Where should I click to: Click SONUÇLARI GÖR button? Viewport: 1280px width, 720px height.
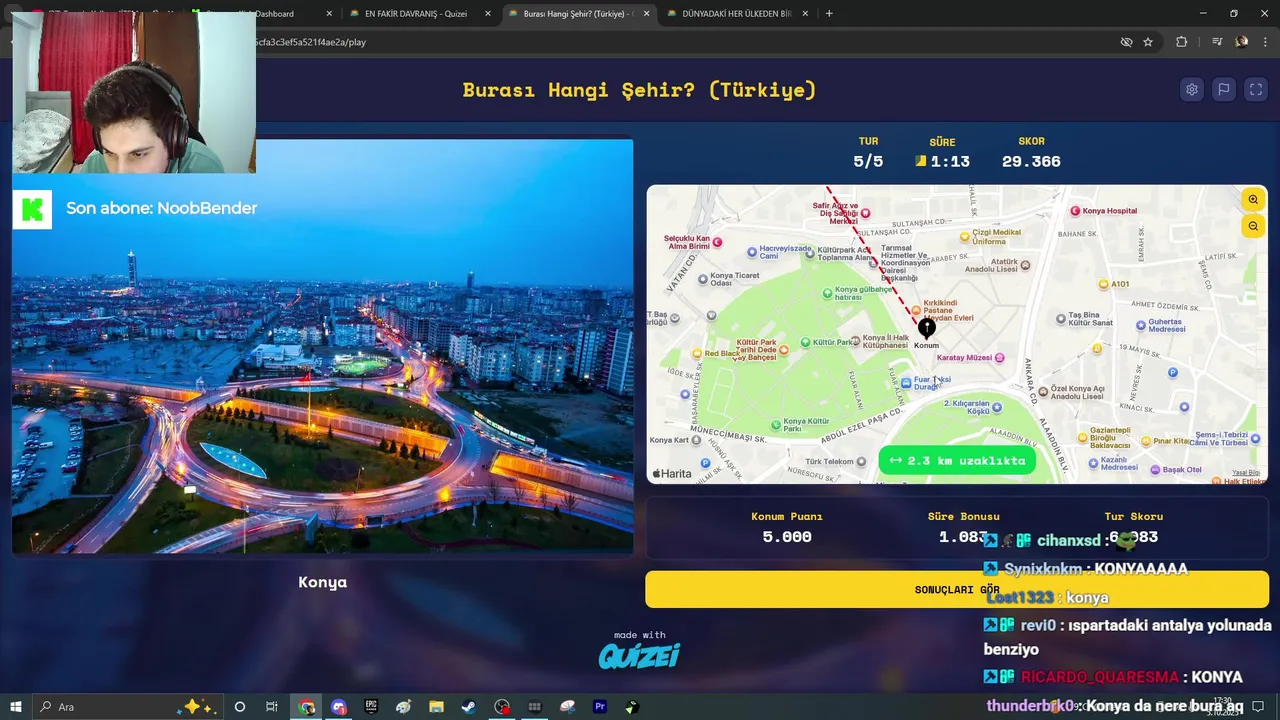pos(957,589)
